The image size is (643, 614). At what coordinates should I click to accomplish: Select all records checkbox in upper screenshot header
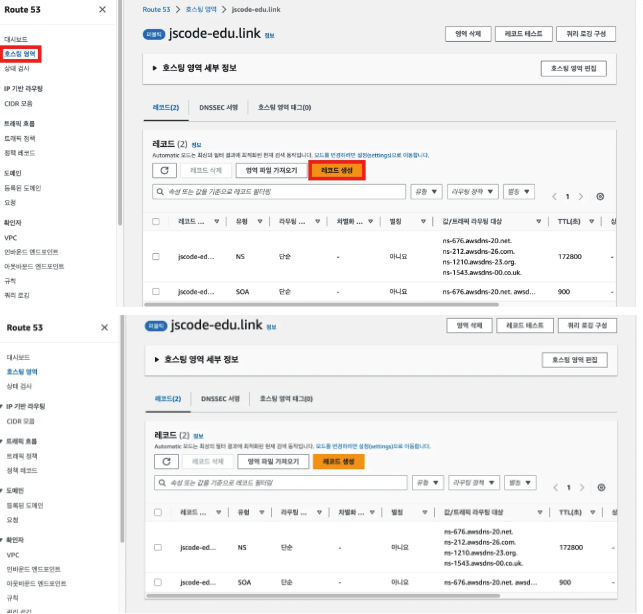point(156,221)
